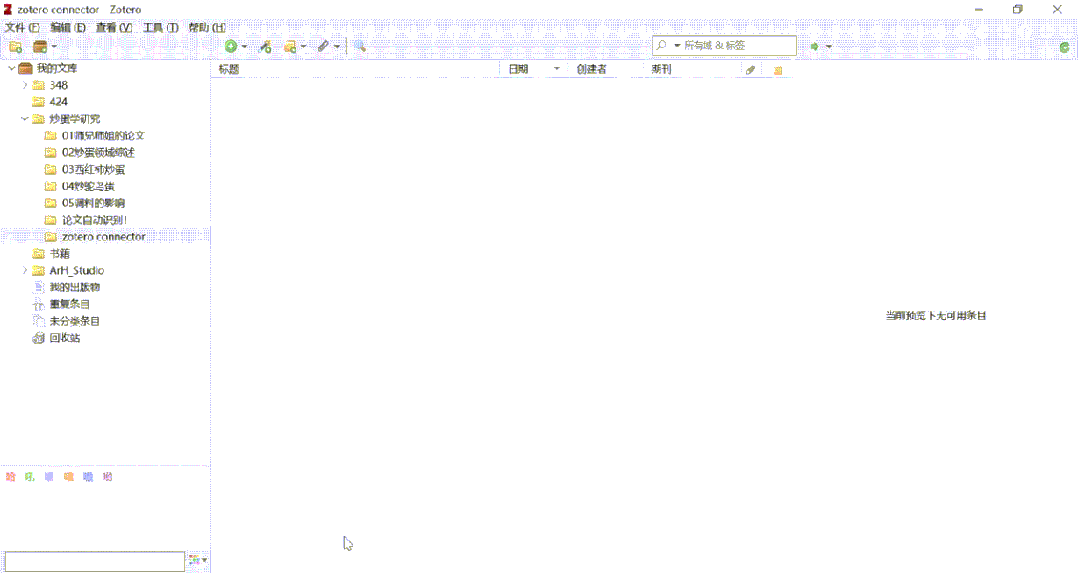Click the Advanced Search magnifier icon
This screenshot has height=573, width=1078.
[360, 46]
